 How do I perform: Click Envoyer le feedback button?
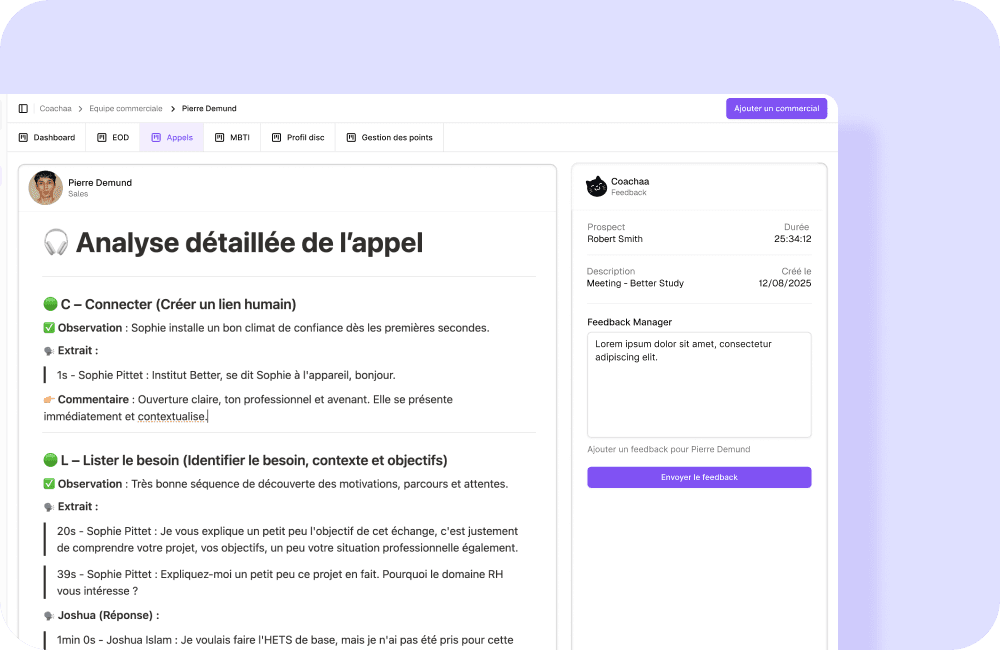click(x=699, y=477)
